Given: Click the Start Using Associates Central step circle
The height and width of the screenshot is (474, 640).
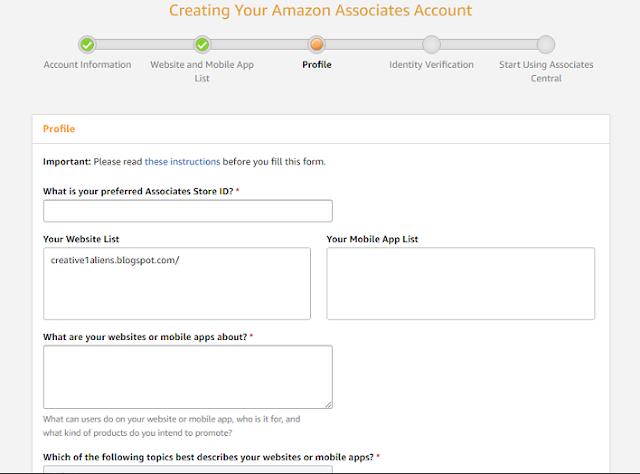Looking at the screenshot, I should click(546, 44).
